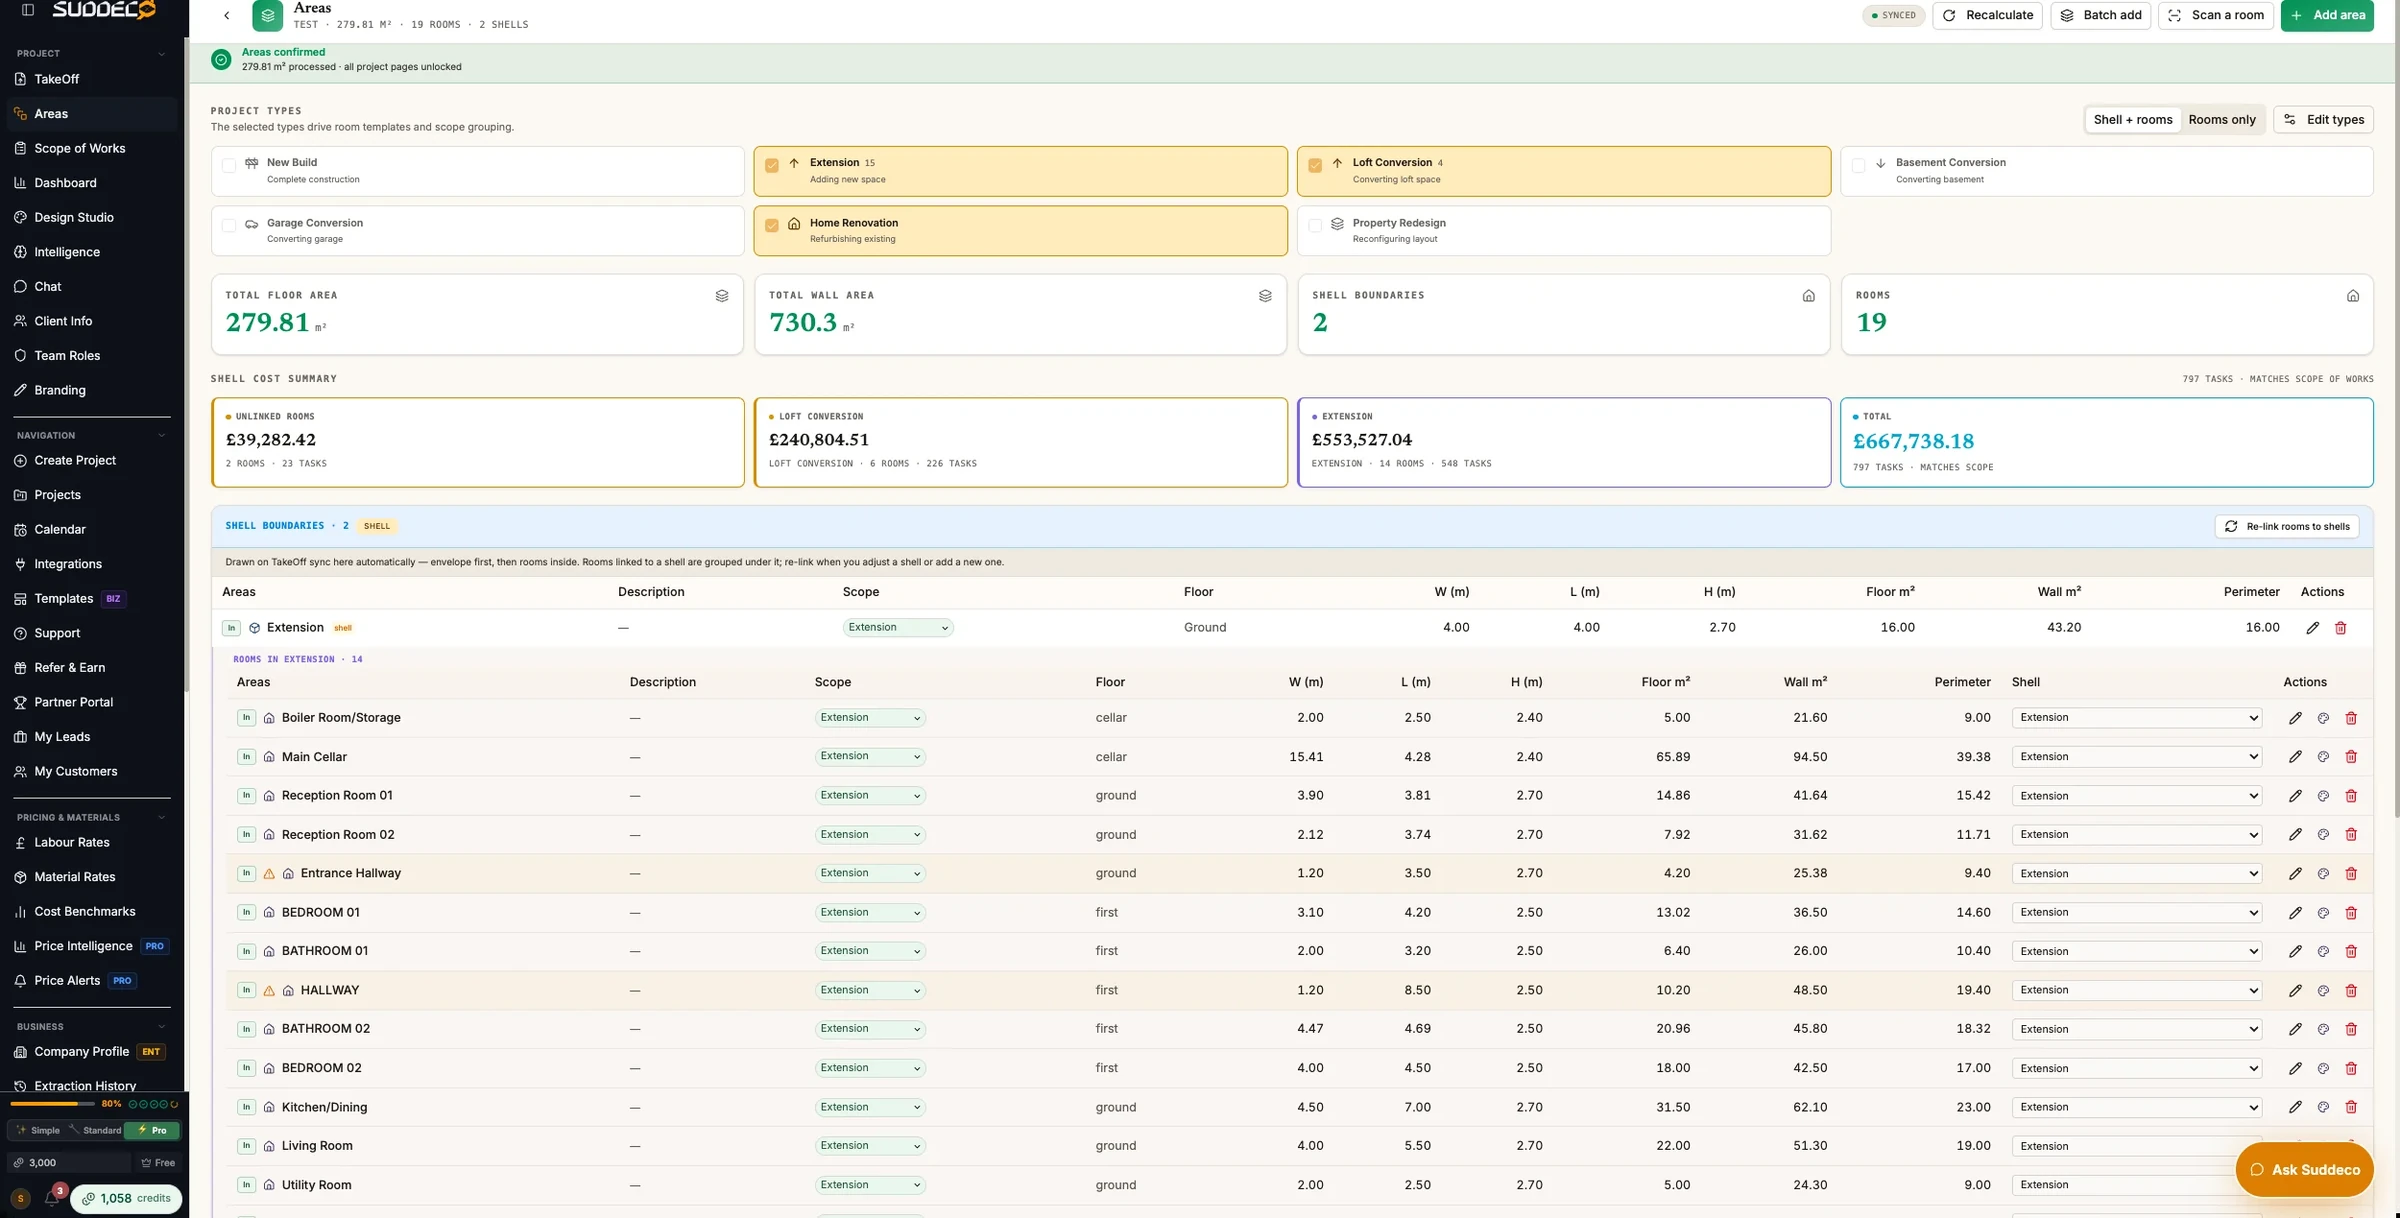Click the warning triangle on the HALLWAY row

pyautogui.click(x=269, y=990)
